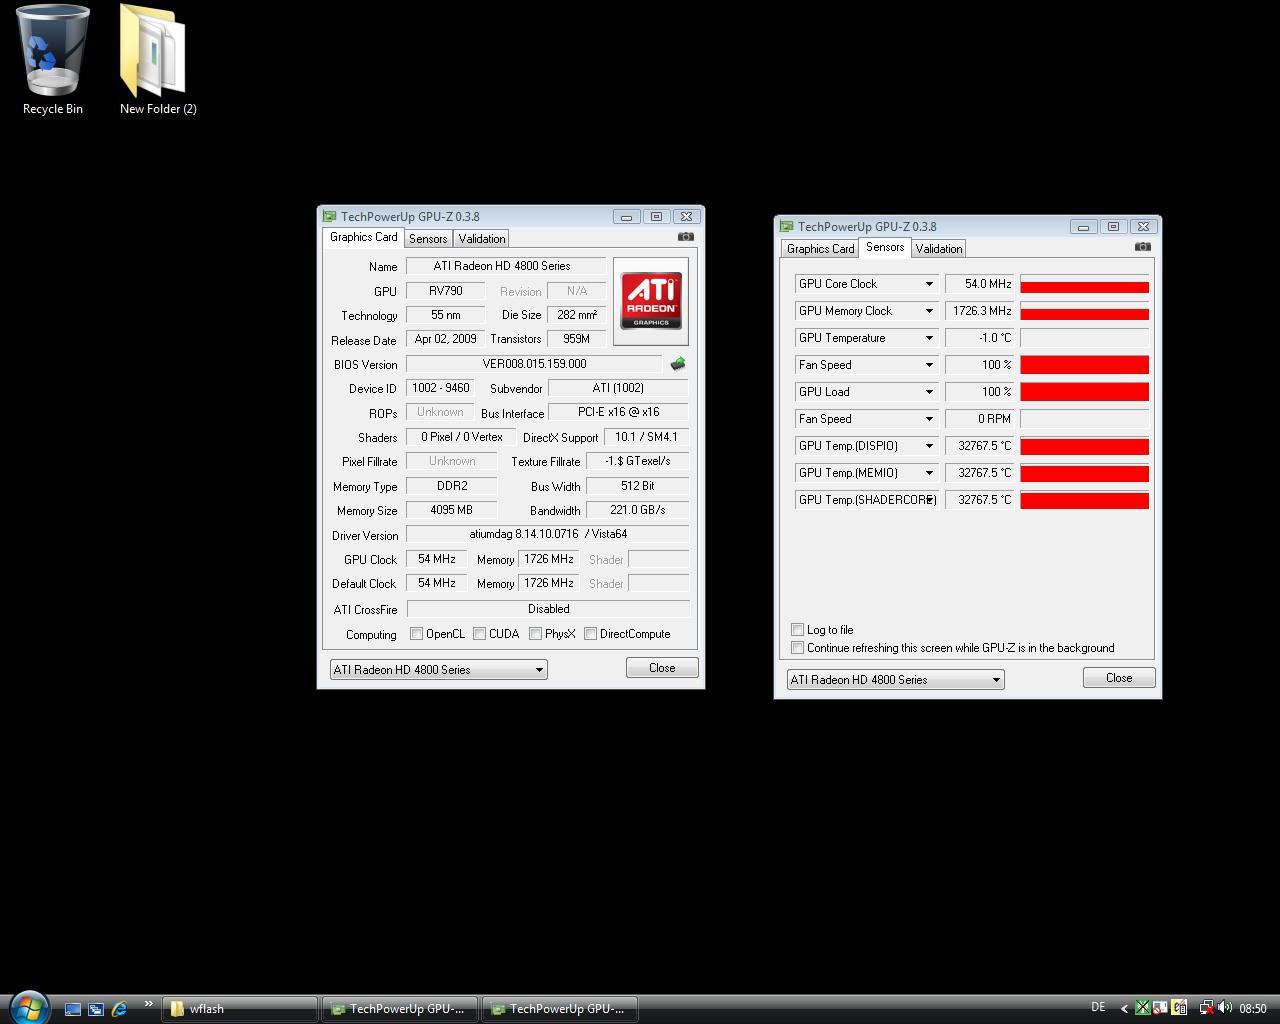Viewport: 1280px width, 1024px height.
Task: Click the 4095 MB memory size value
Action: click(451, 510)
